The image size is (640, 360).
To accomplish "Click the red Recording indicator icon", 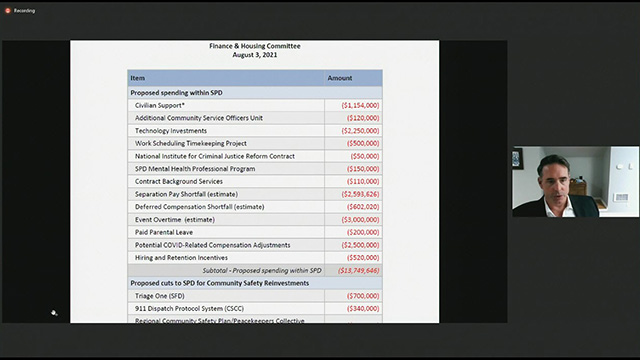I will click(7, 11).
